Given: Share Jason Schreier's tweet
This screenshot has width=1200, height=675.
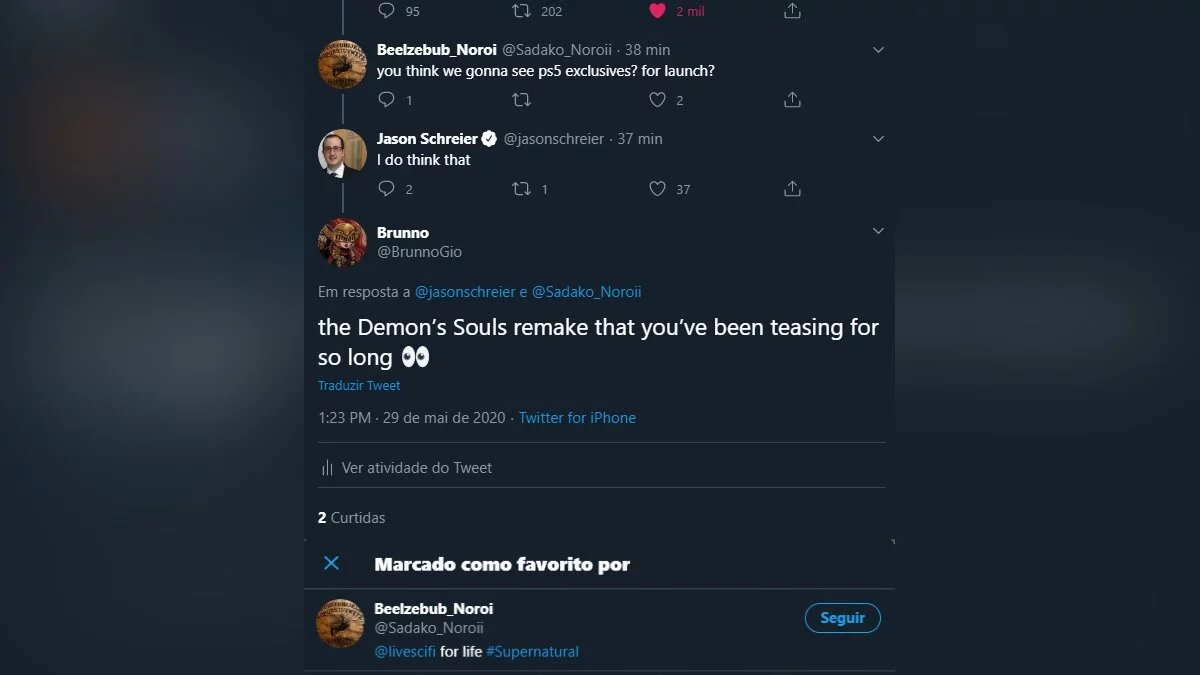Looking at the screenshot, I should tap(792, 189).
